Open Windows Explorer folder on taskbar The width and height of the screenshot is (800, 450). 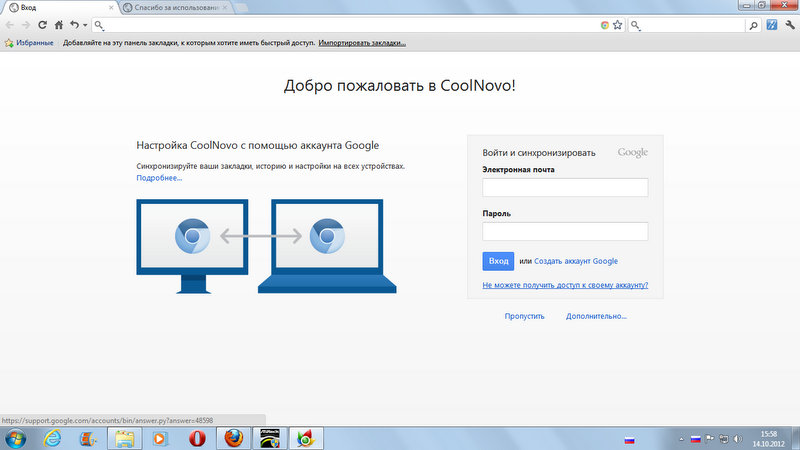pos(124,438)
